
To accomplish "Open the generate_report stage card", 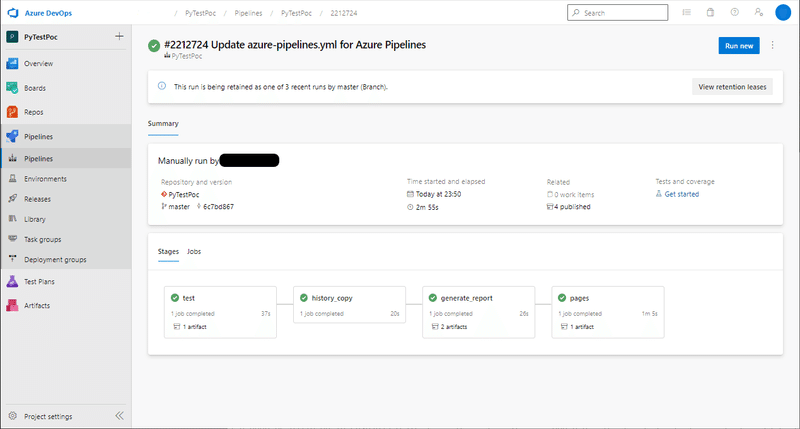I will point(479,312).
